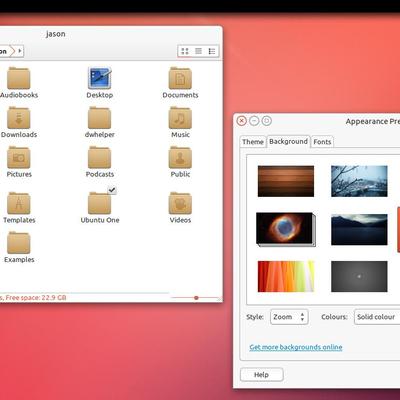Click the icon zoom slider handle
Image resolution: width=400 pixels, height=400 pixels.
[196, 298]
